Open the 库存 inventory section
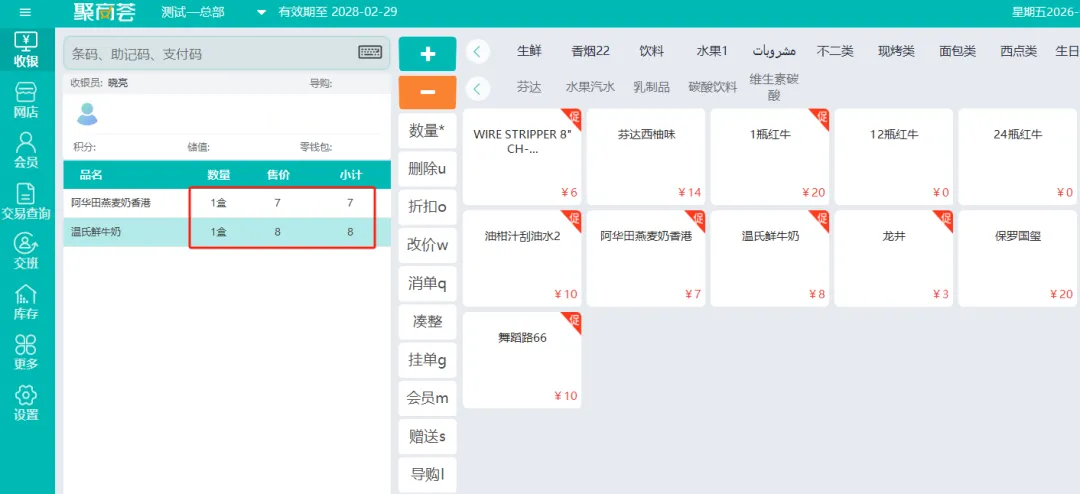Viewport: 1080px width, 494px height. tap(26, 304)
